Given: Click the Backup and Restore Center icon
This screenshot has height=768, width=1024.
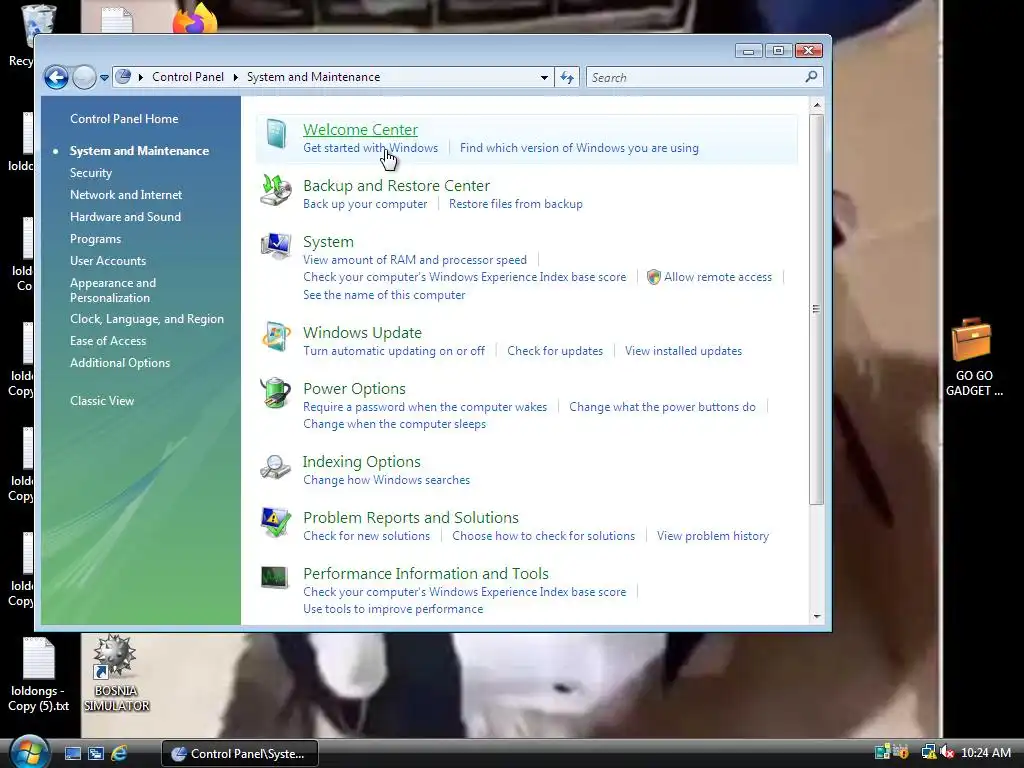Looking at the screenshot, I should coord(276,190).
